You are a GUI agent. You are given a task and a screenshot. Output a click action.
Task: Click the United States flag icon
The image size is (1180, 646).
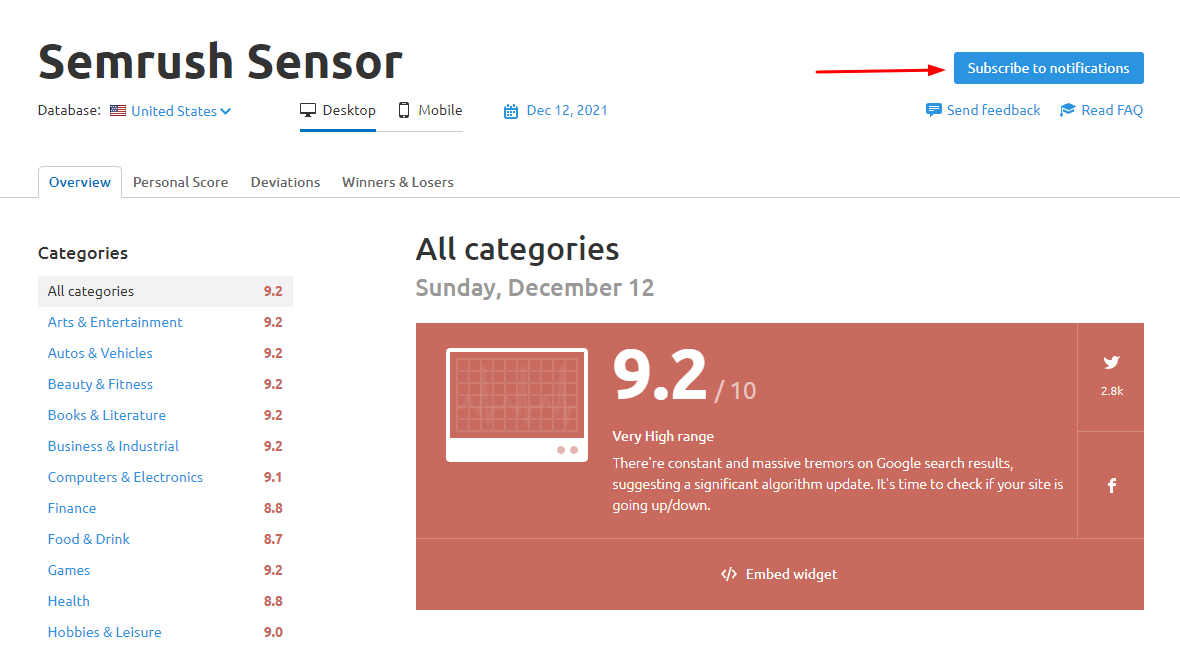coord(119,110)
